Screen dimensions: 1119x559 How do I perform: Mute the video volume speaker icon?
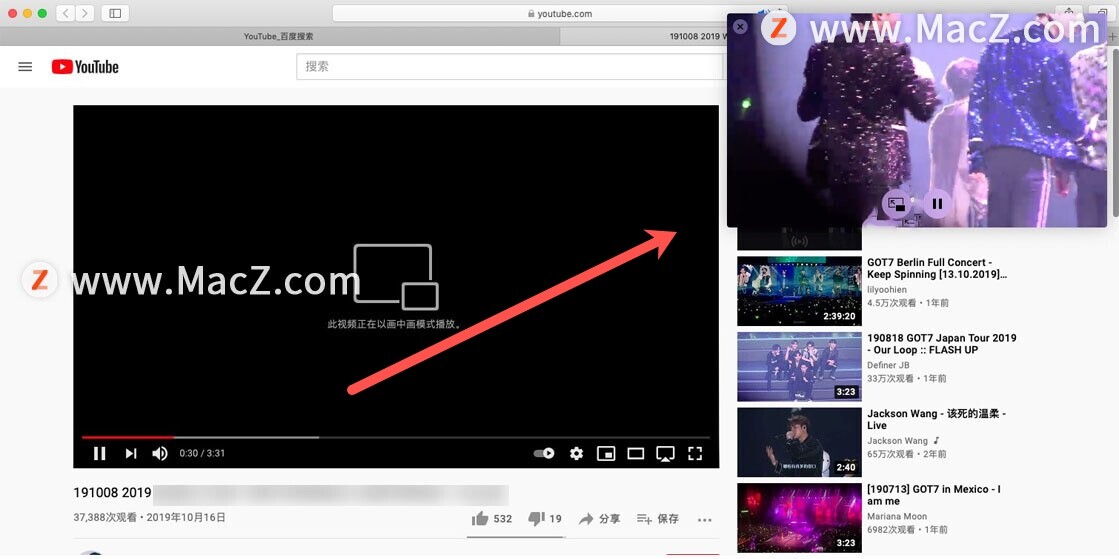pos(160,453)
